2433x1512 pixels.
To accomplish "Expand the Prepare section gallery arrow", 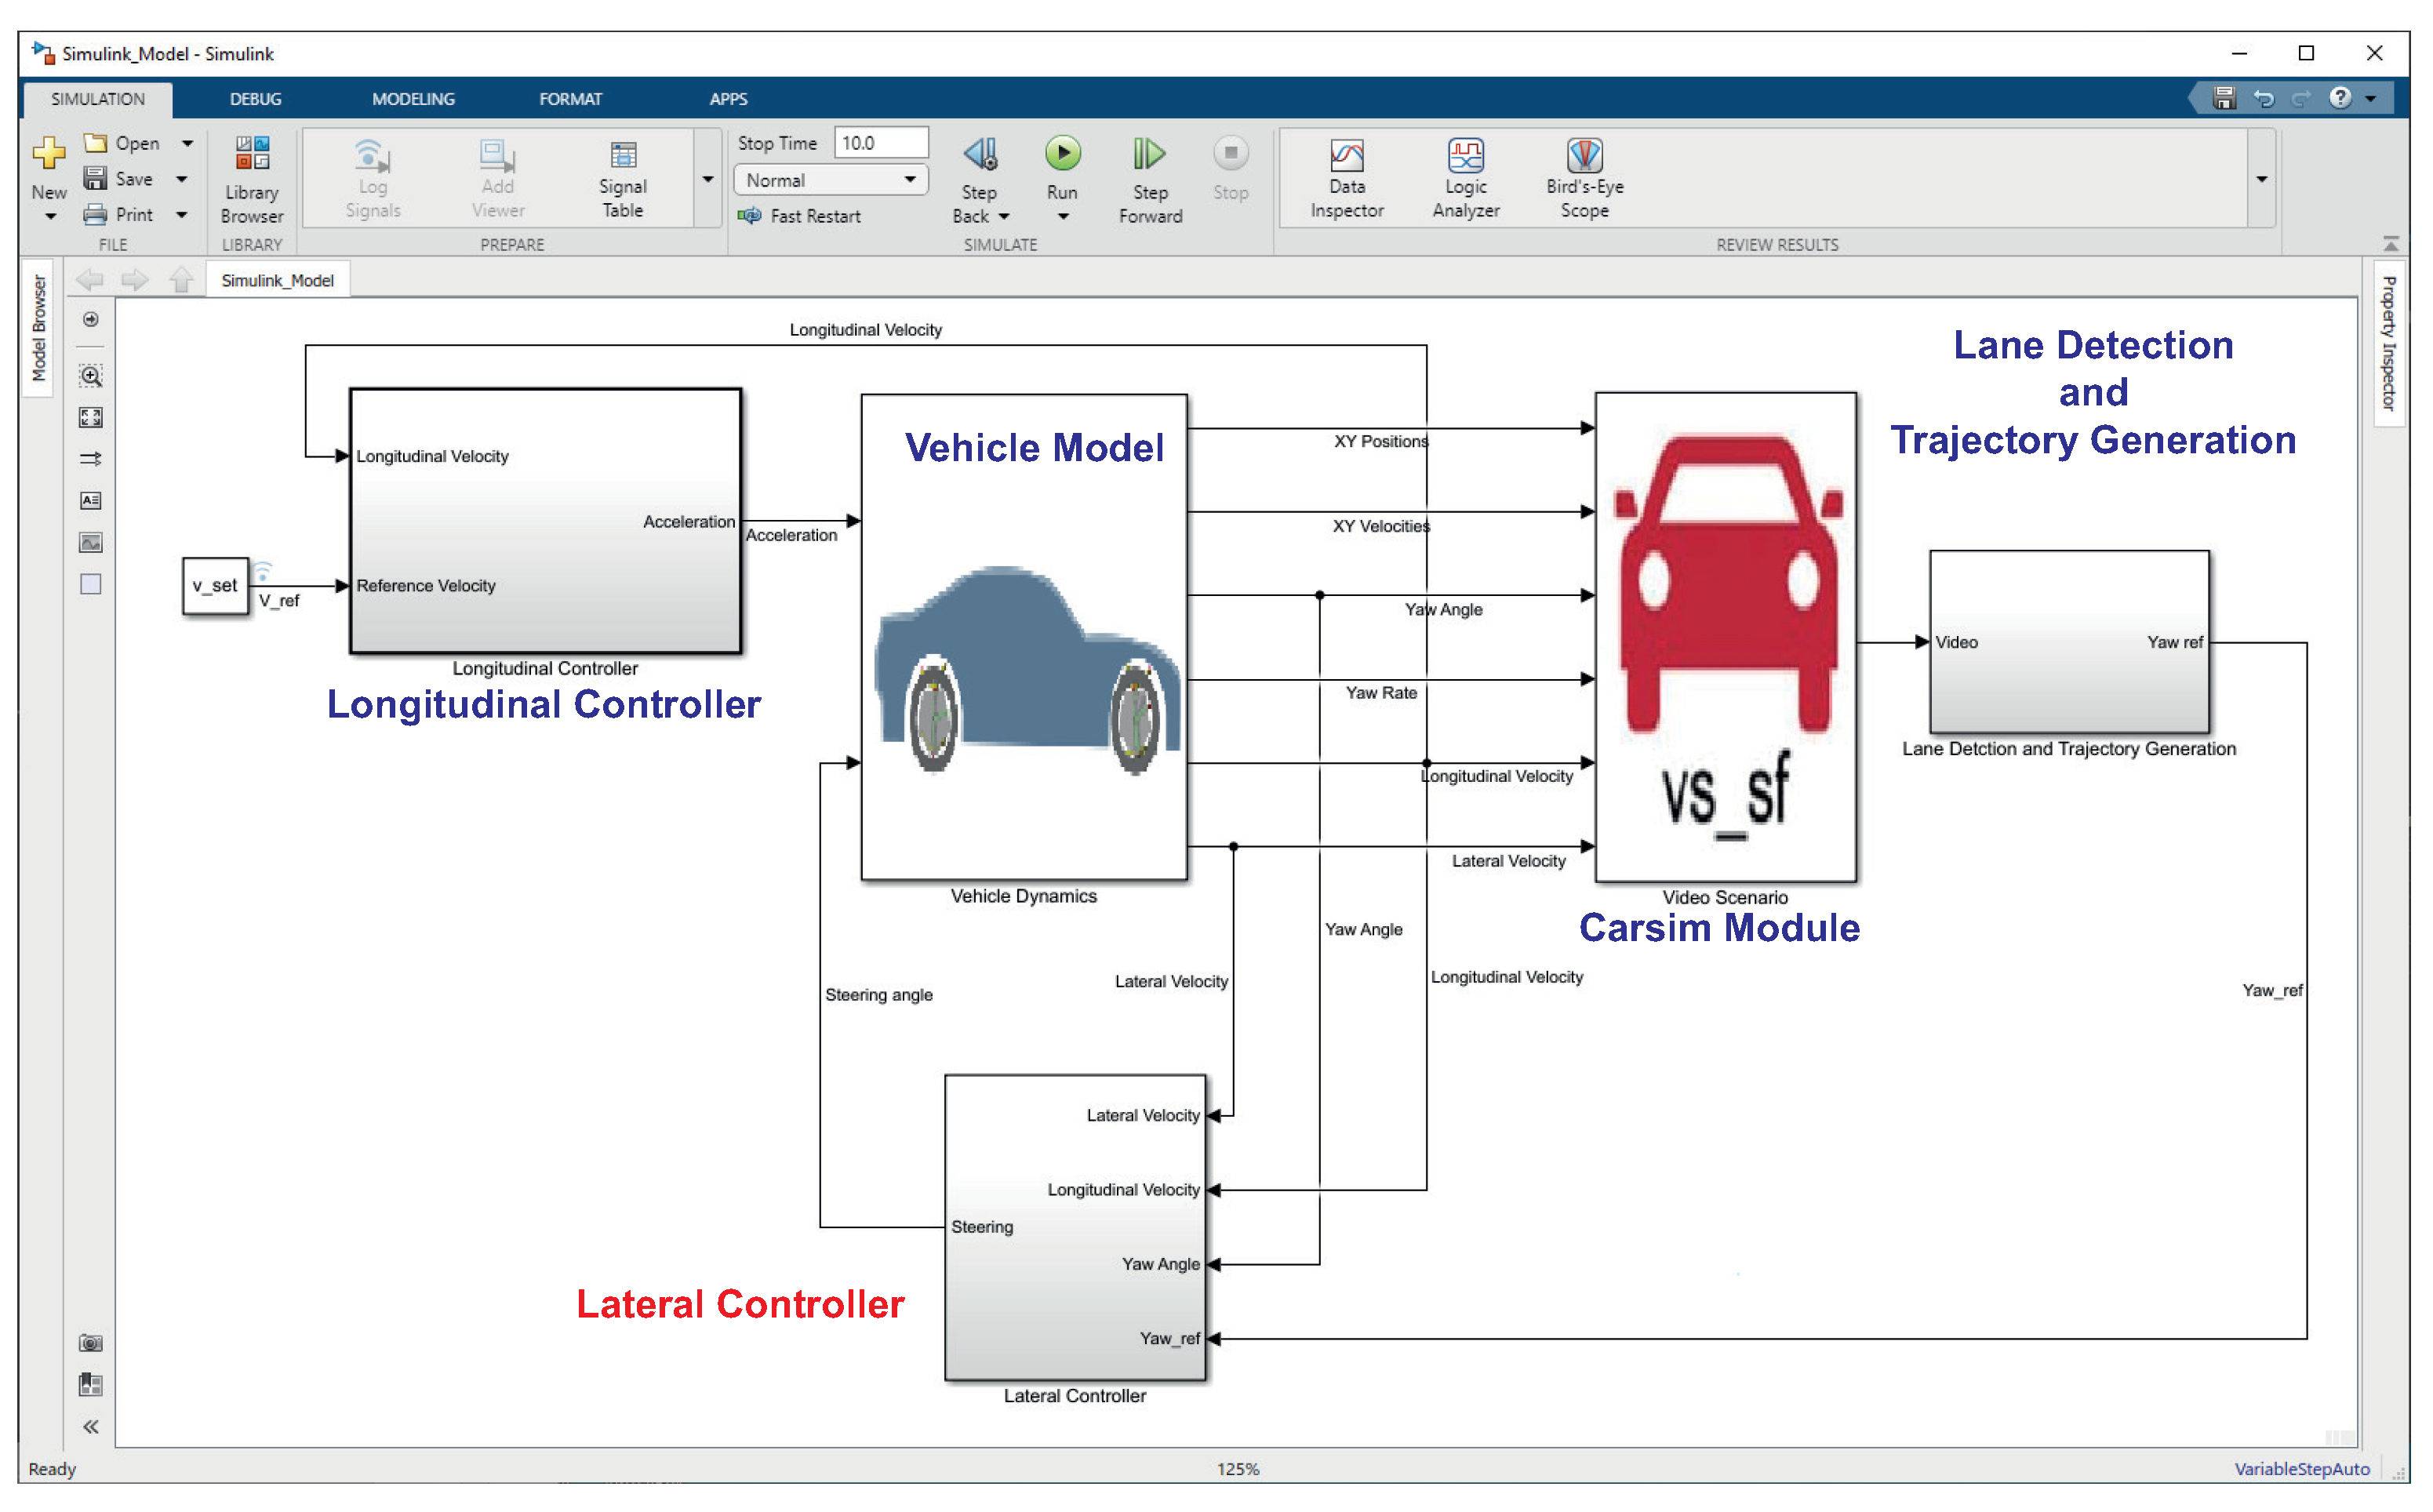I will [x=708, y=180].
